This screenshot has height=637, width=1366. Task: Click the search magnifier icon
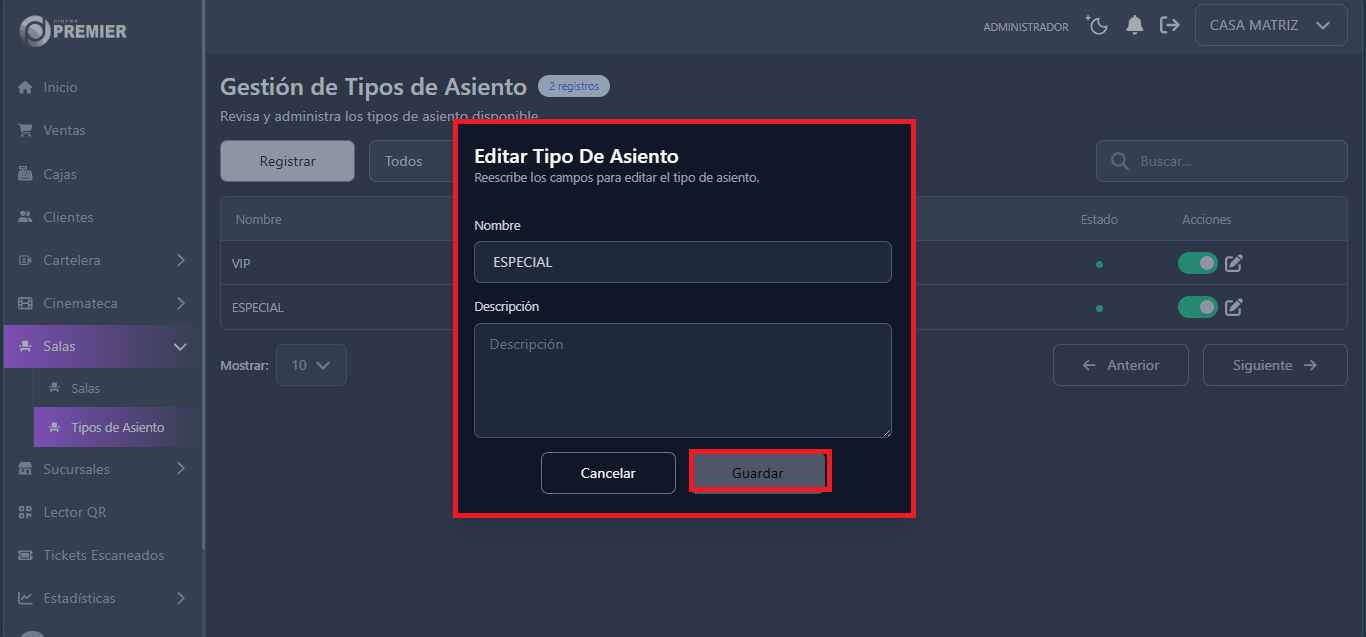1118,161
